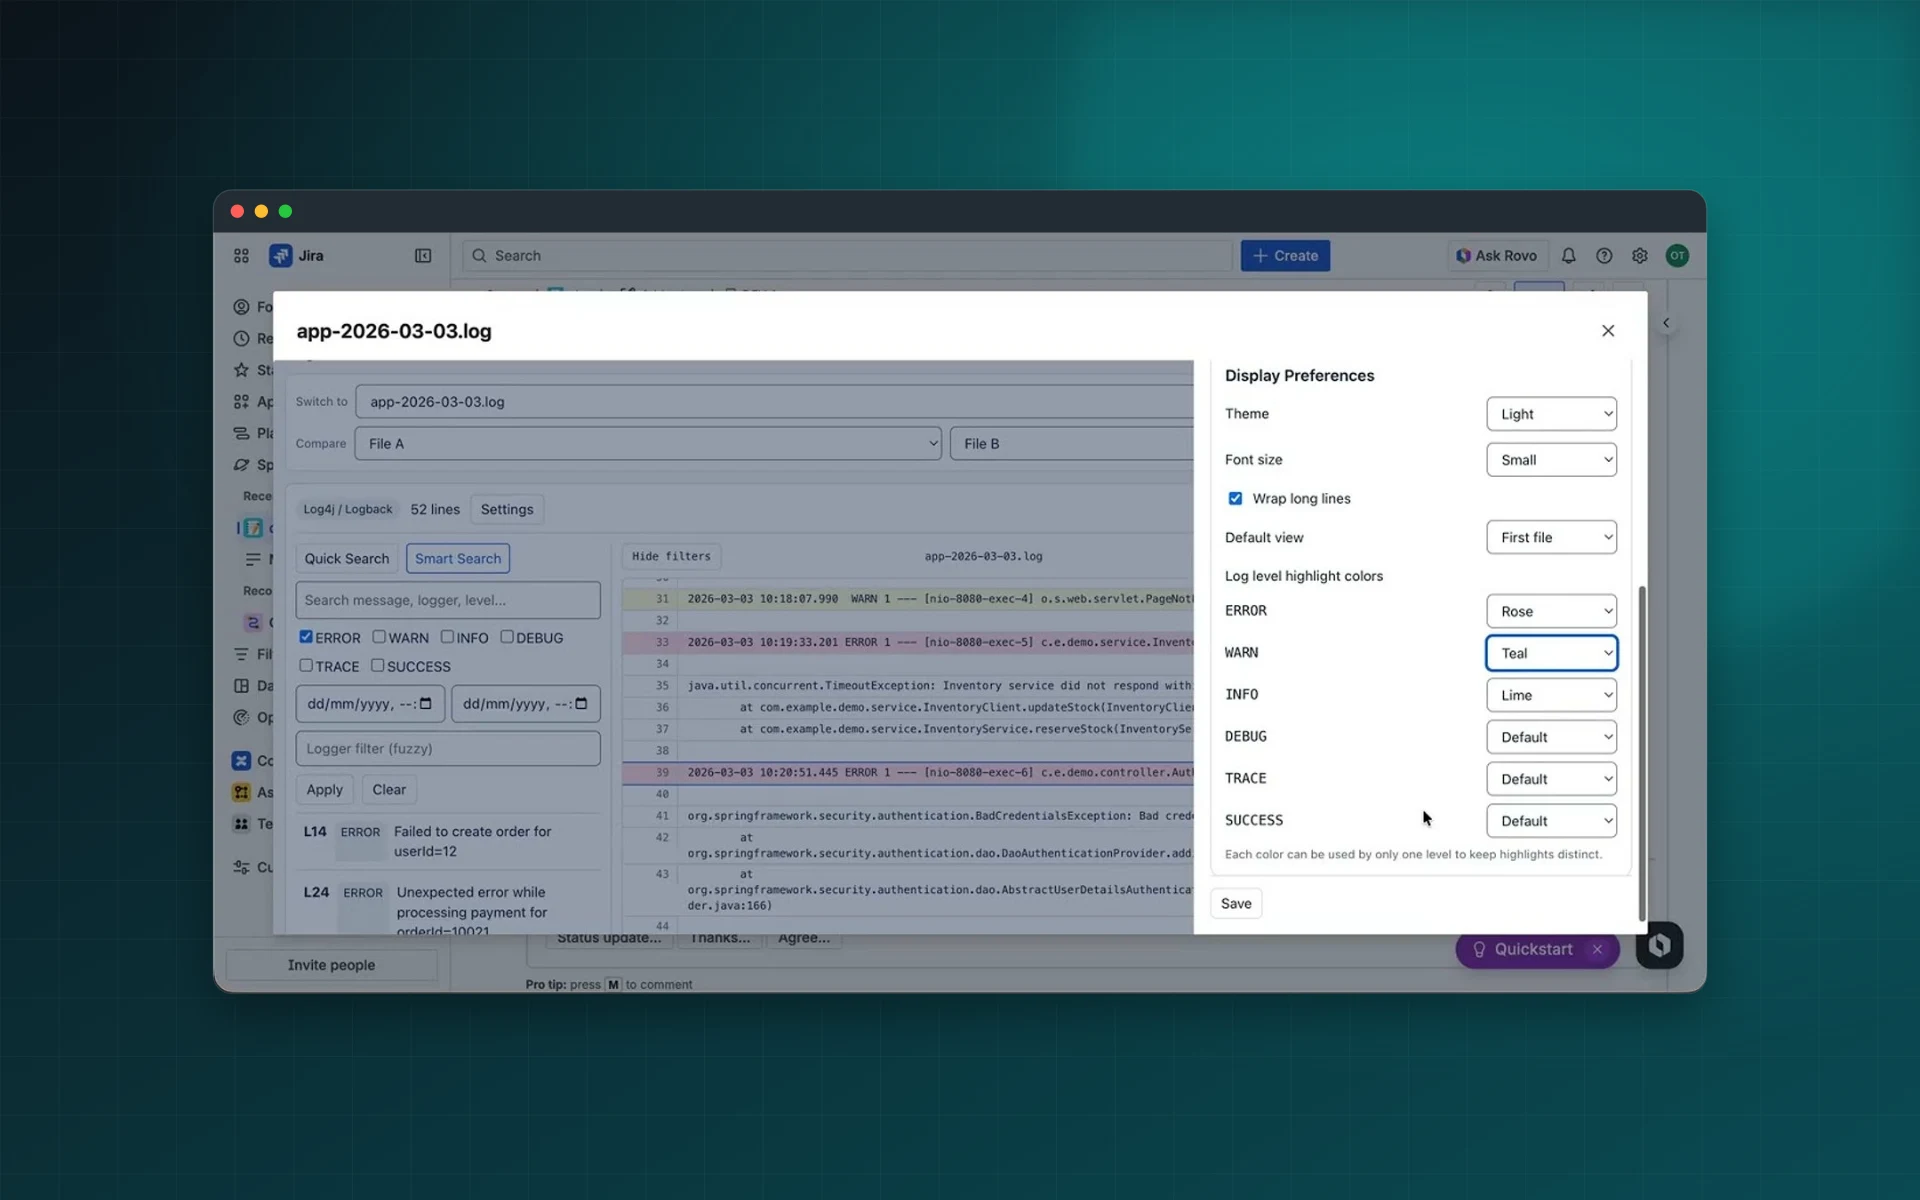Open the Theme dropdown
1920x1200 pixels.
point(1551,414)
